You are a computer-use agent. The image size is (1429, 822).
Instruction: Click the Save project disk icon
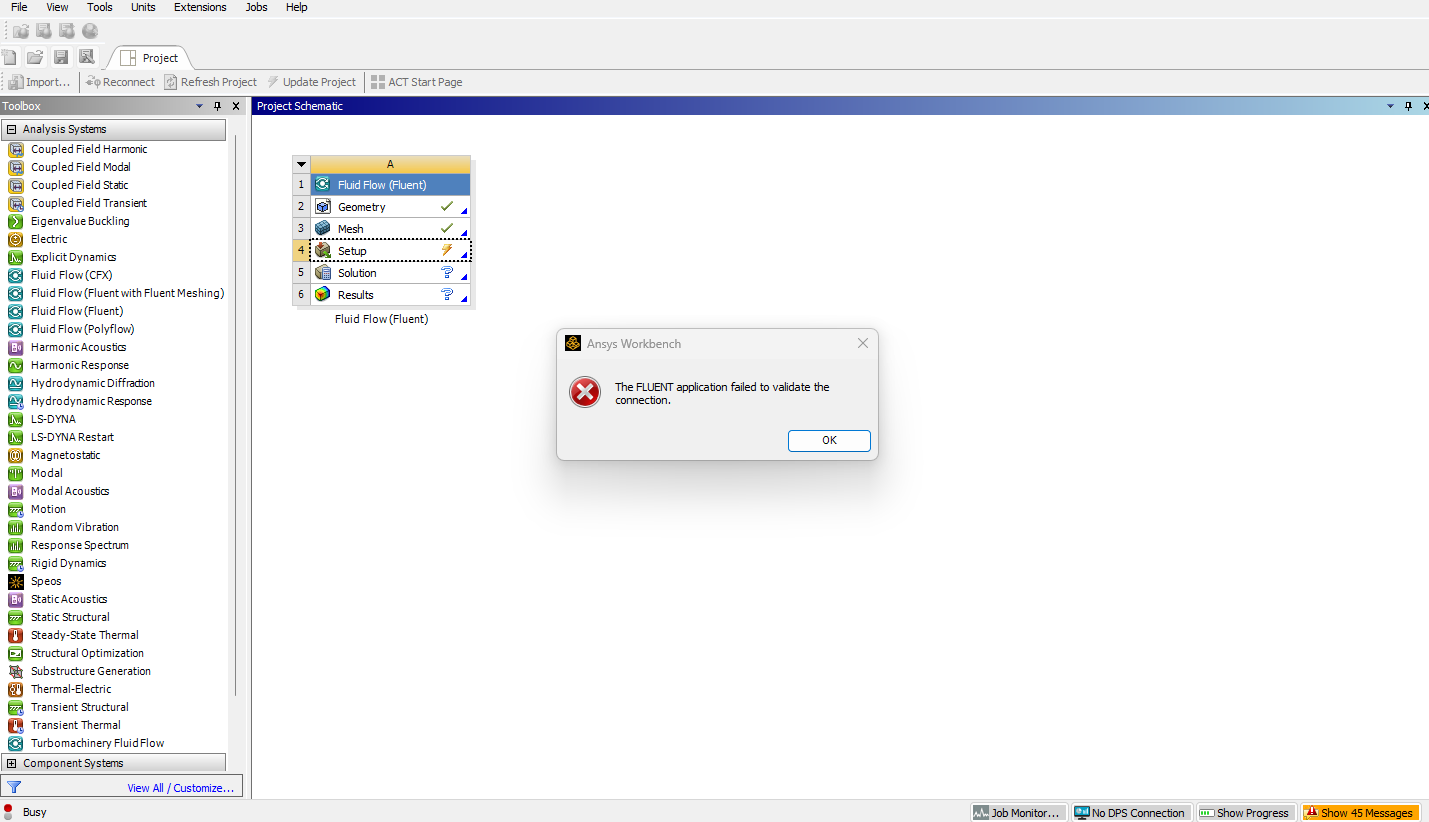(x=61, y=57)
